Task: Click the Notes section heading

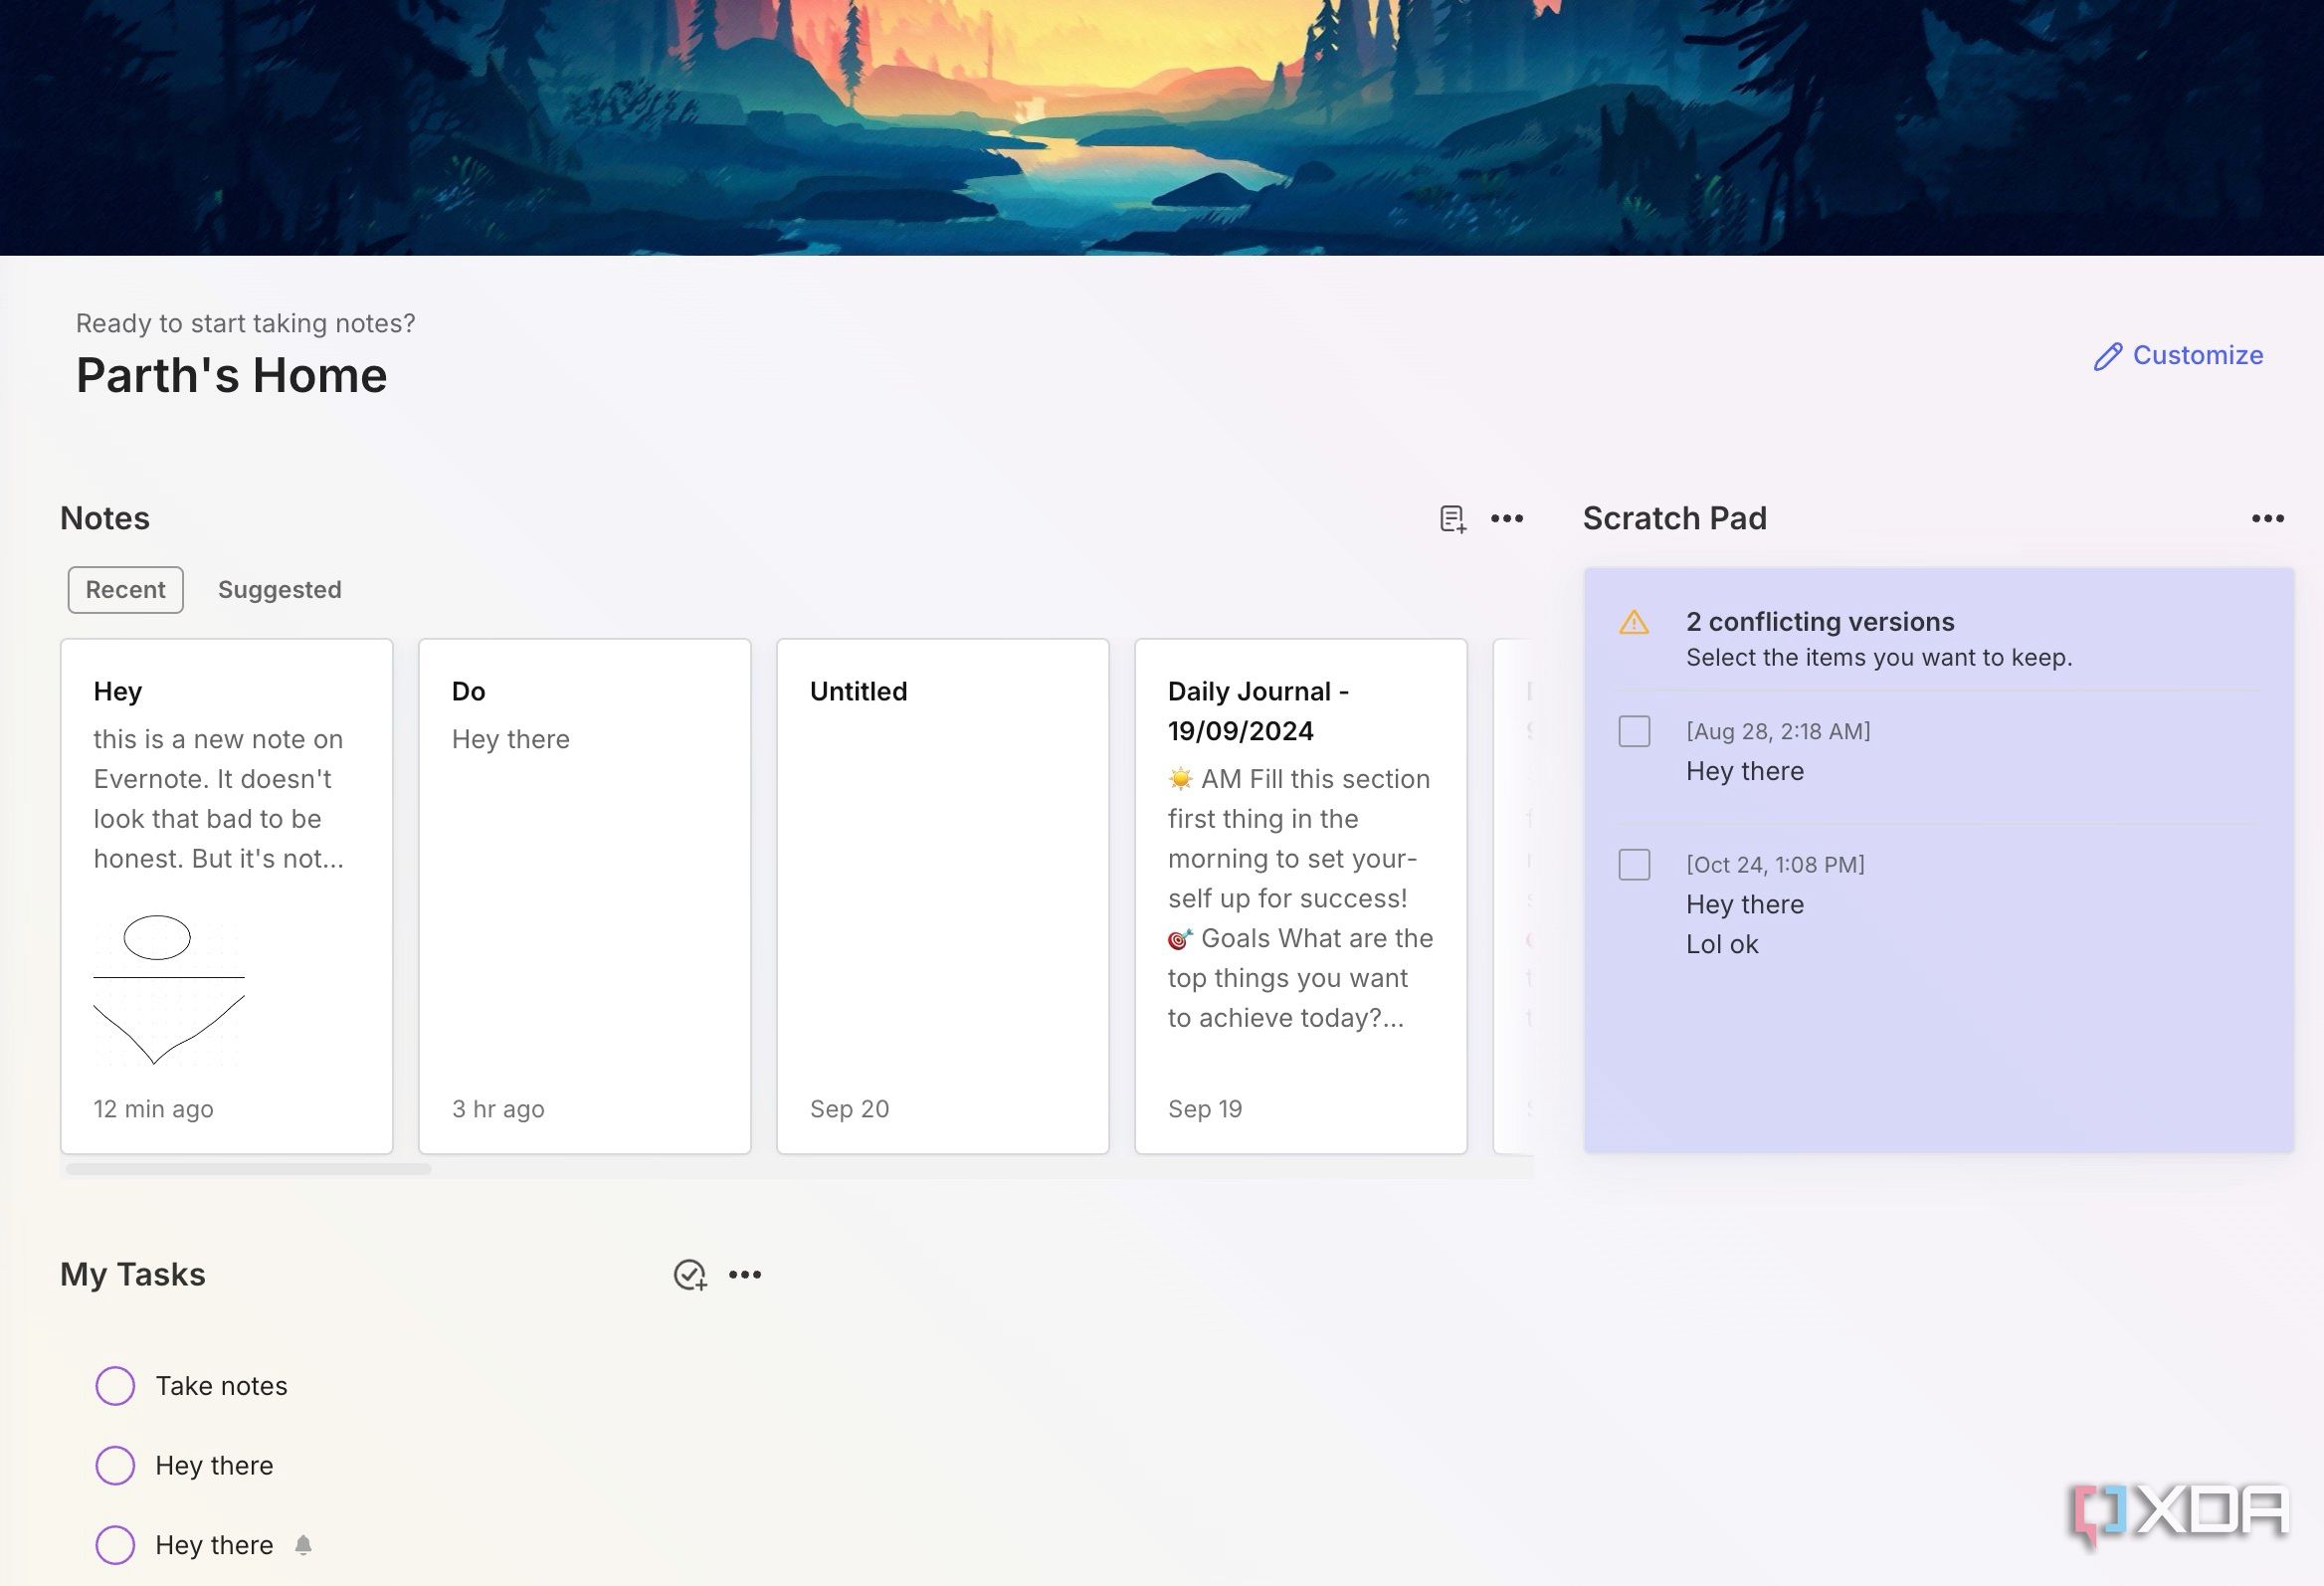Action: 105,518
